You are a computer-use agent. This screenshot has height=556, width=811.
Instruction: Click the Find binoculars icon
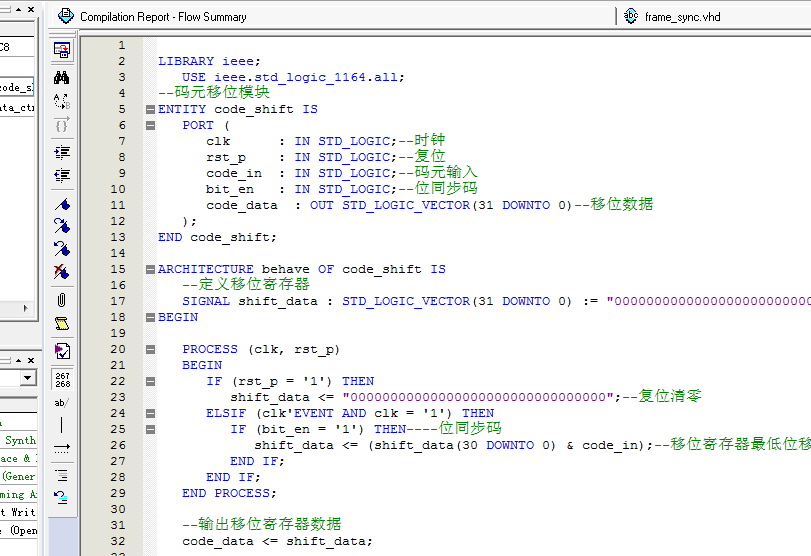(62, 77)
